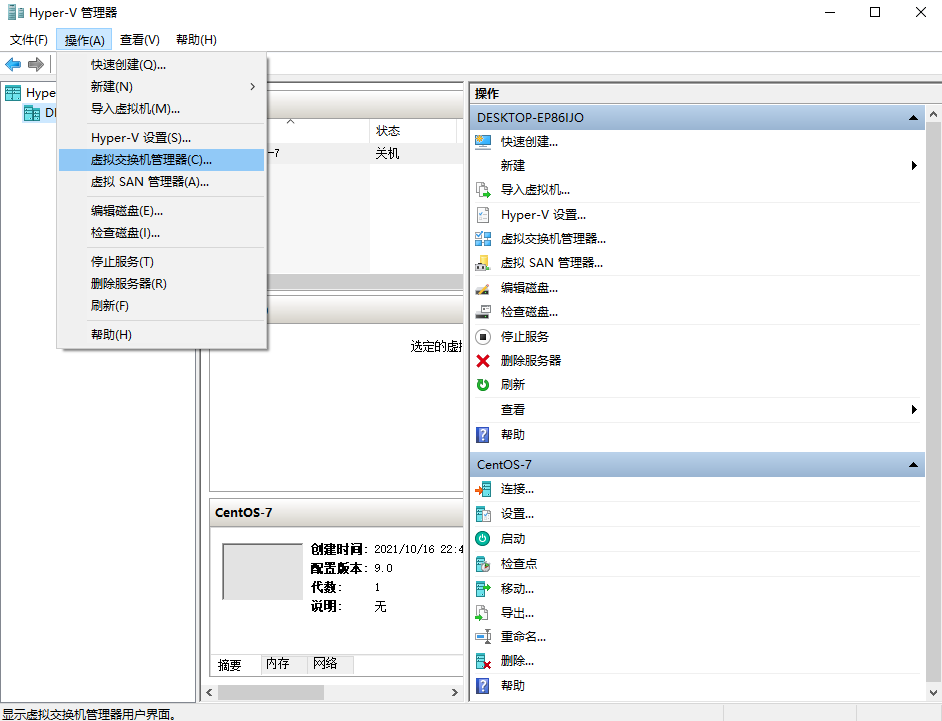Click the Export icon for CentOS-7
Image resolution: width=942 pixels, height=721 pixels.
pos(482,613)
